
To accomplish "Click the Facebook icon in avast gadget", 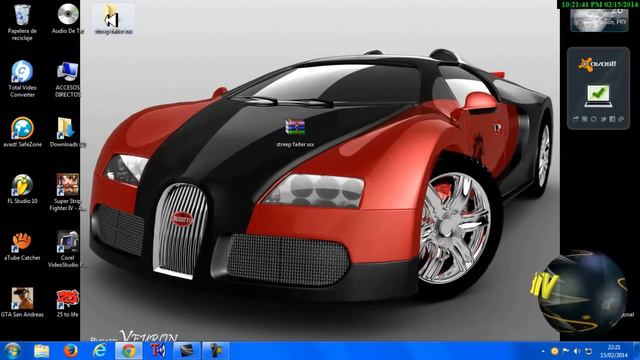I will point(612,119).
